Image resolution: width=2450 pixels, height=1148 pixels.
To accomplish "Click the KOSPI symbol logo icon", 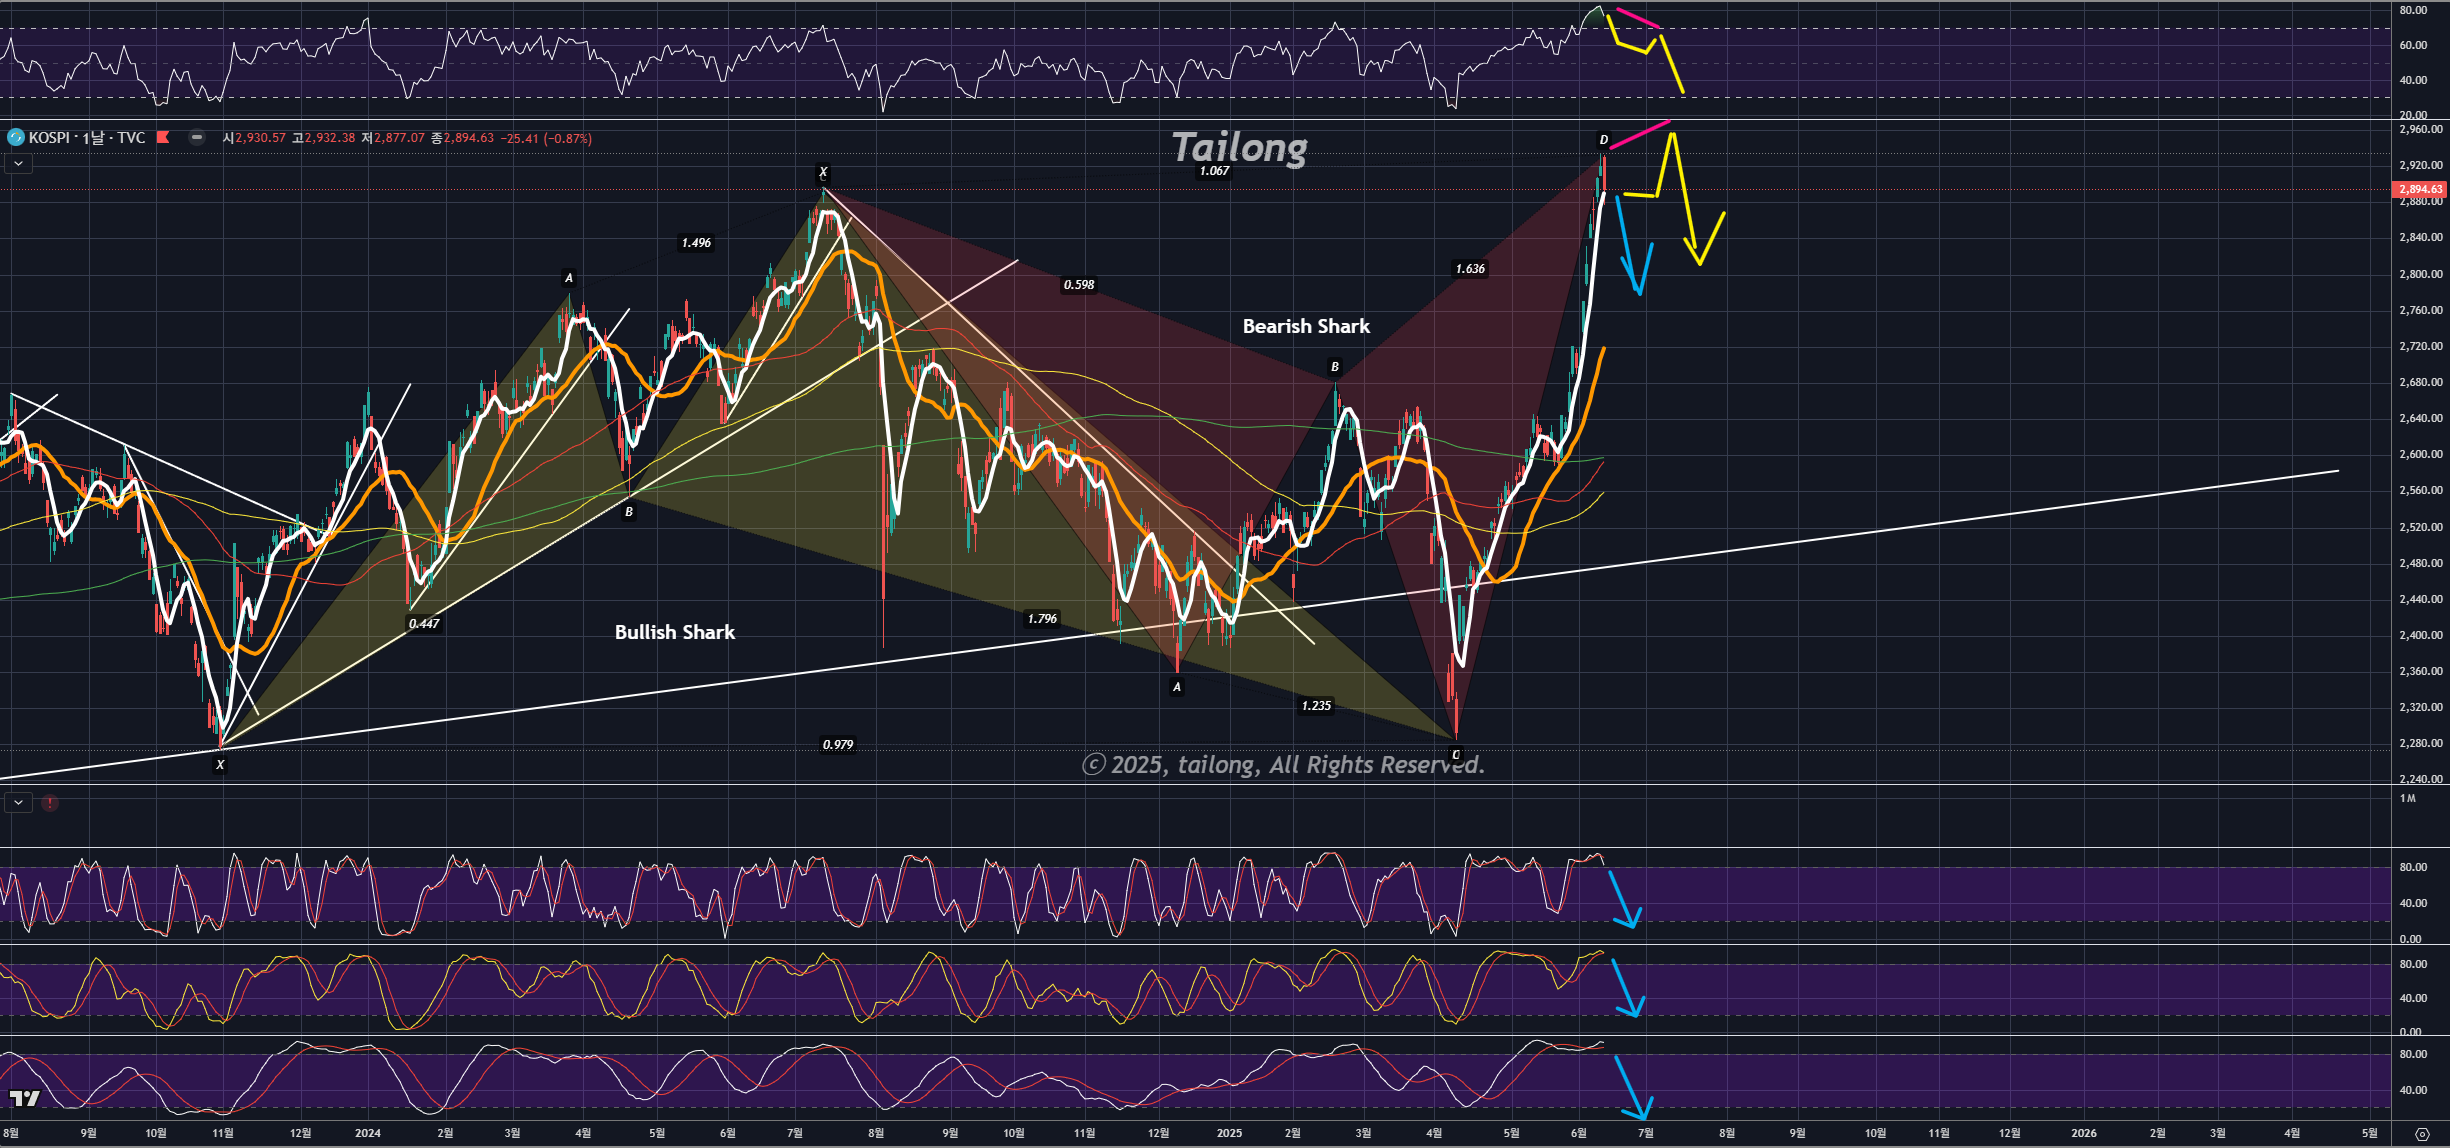I will tap(16, 137).
